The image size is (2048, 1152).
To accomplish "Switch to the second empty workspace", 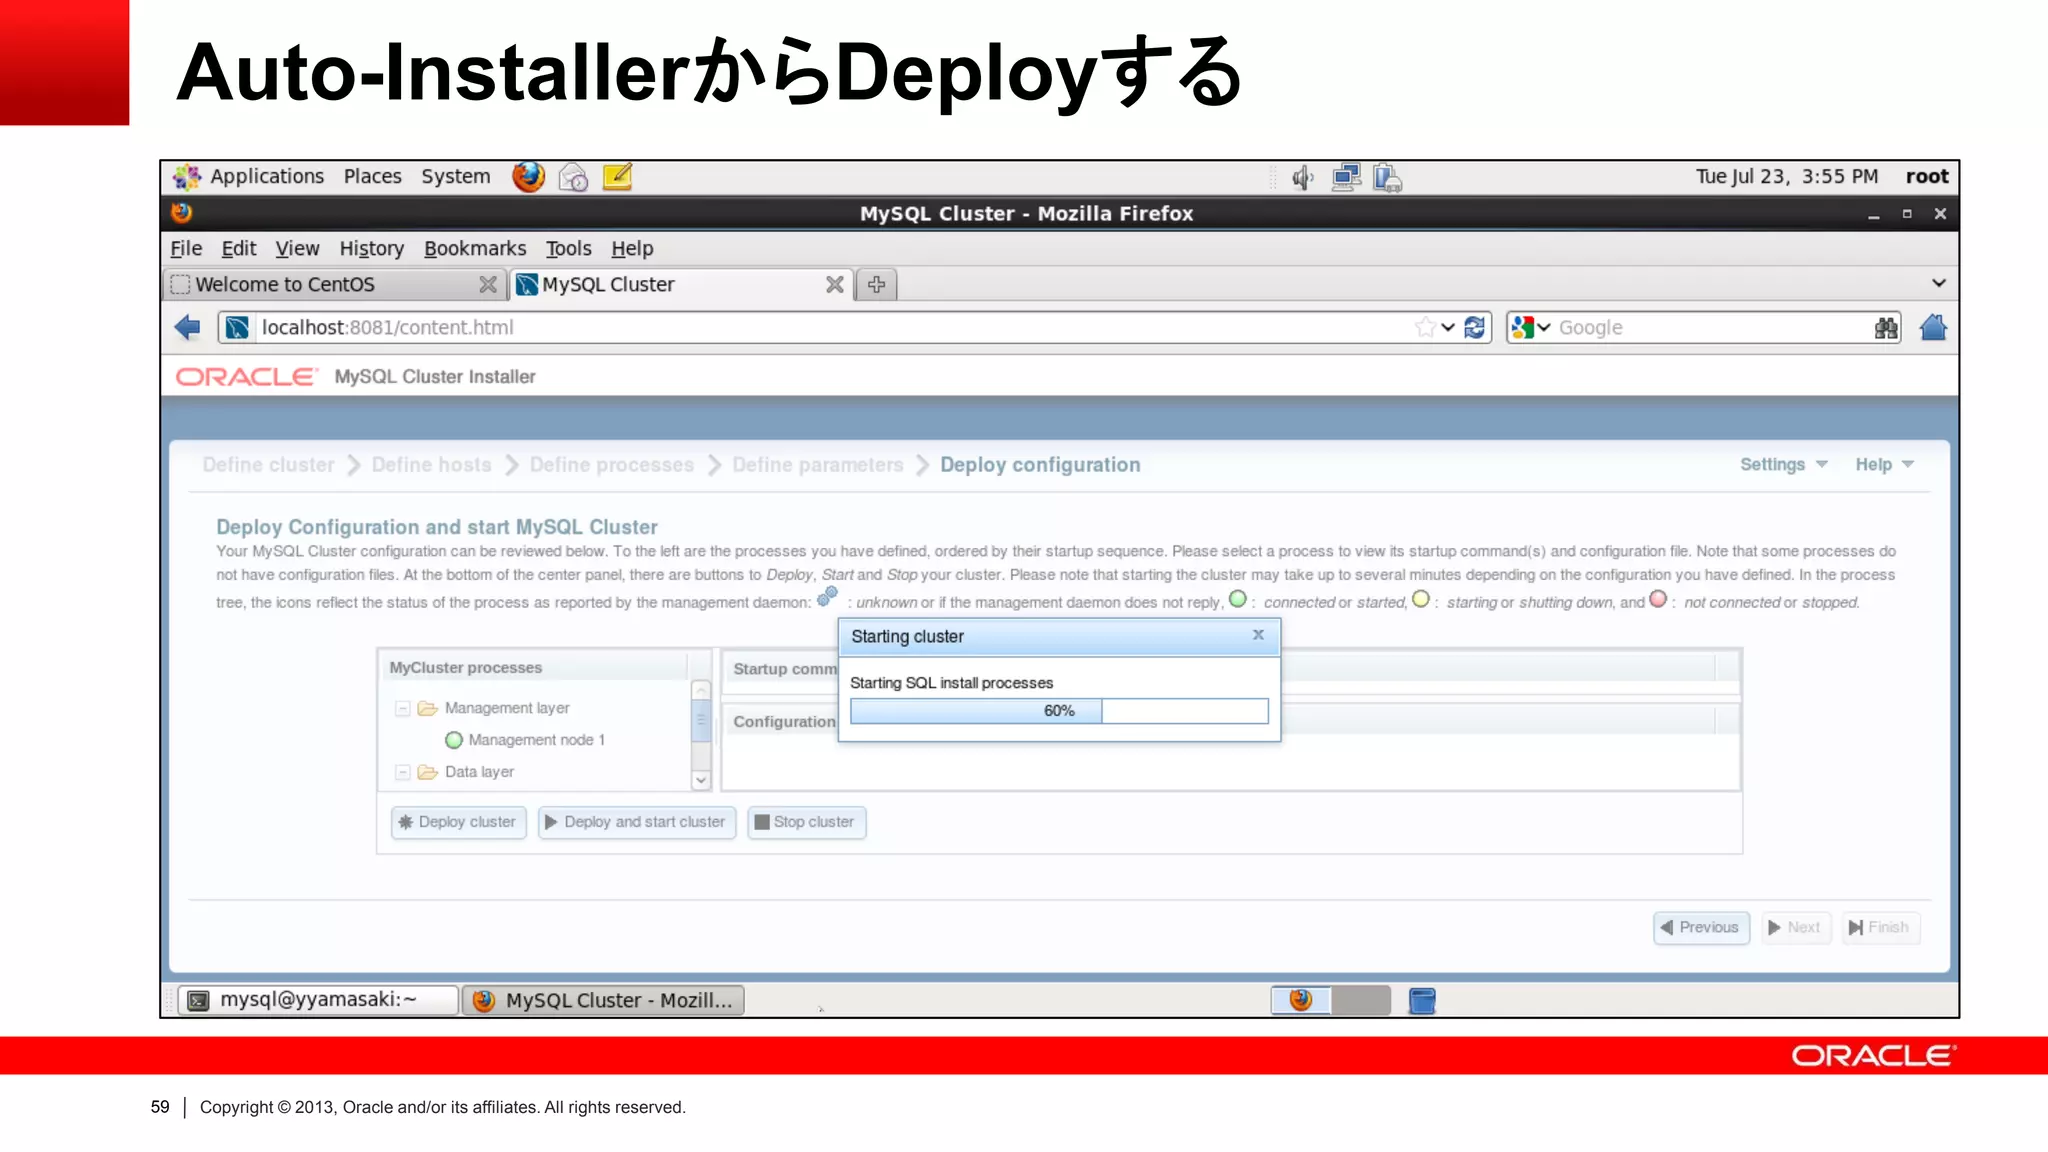I will (x=1361, y=1000).
